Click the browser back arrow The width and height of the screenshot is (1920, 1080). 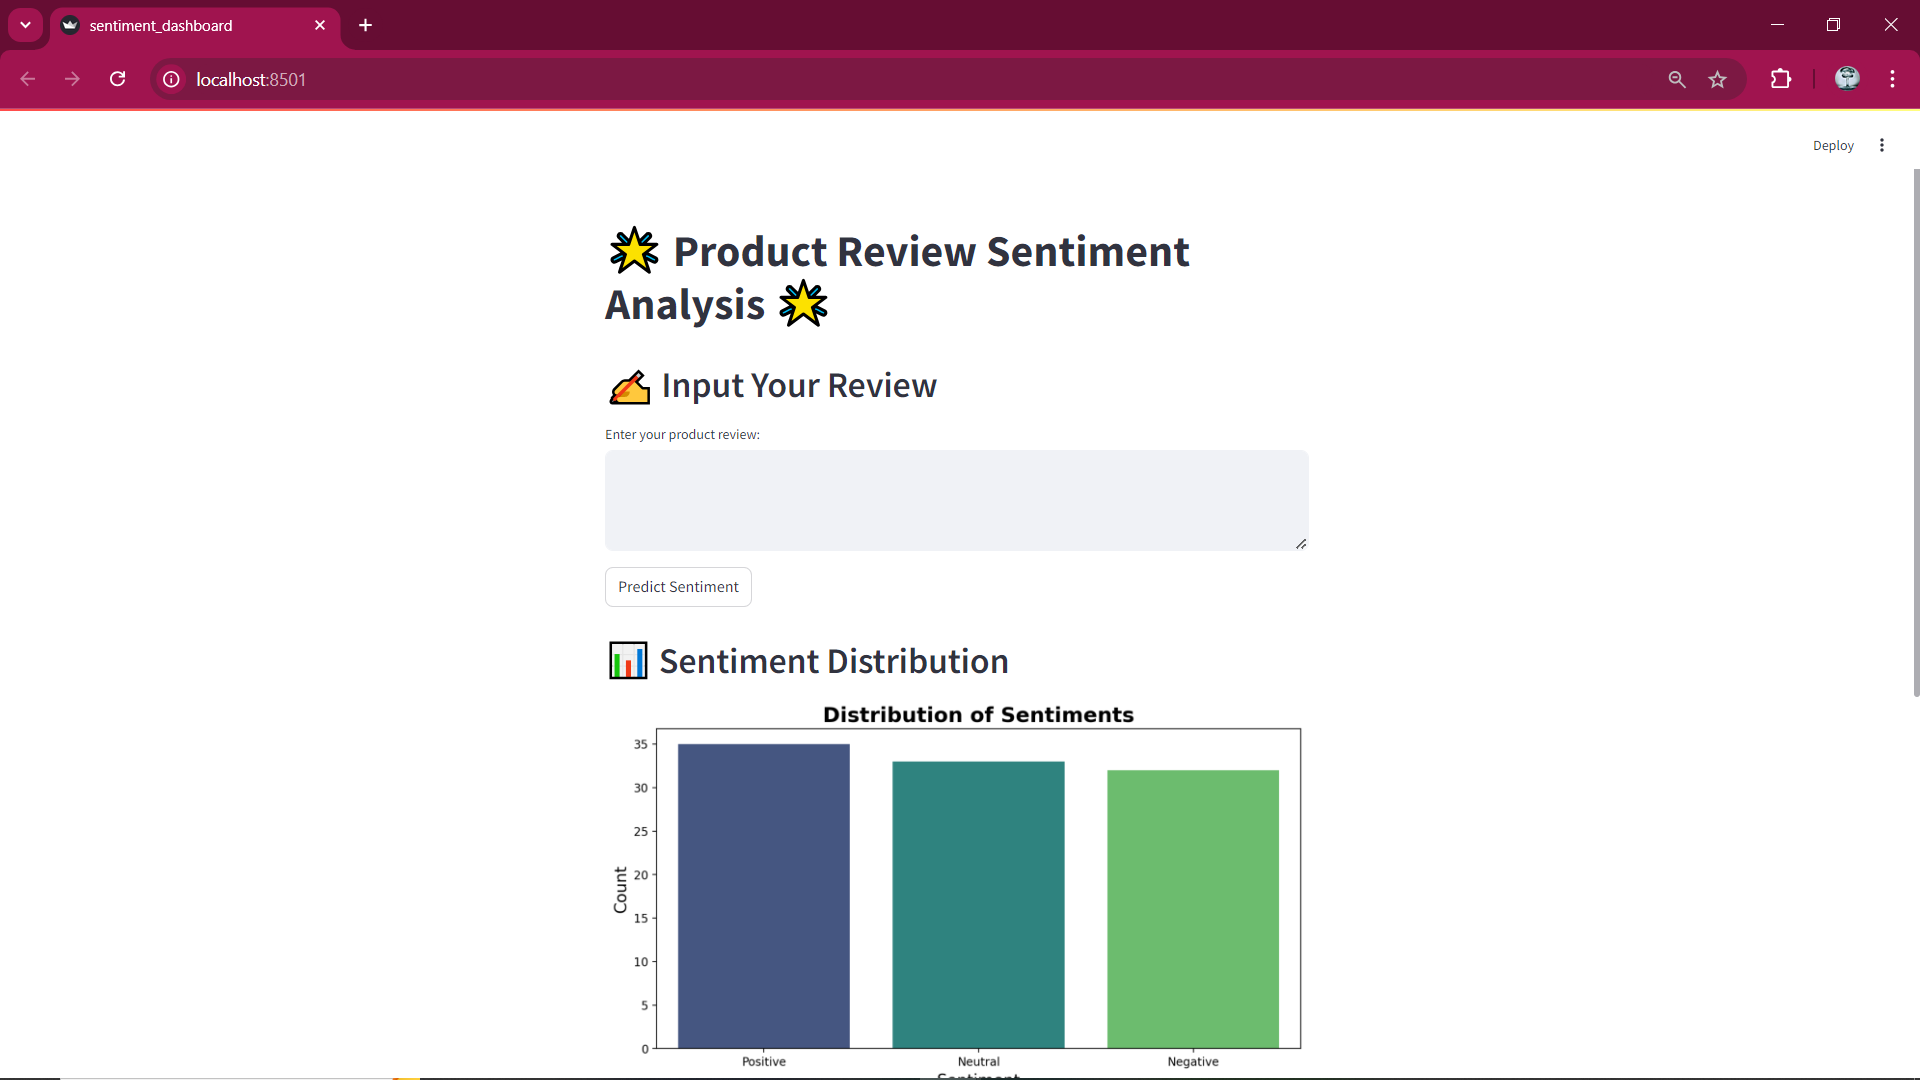pos(28,79)
